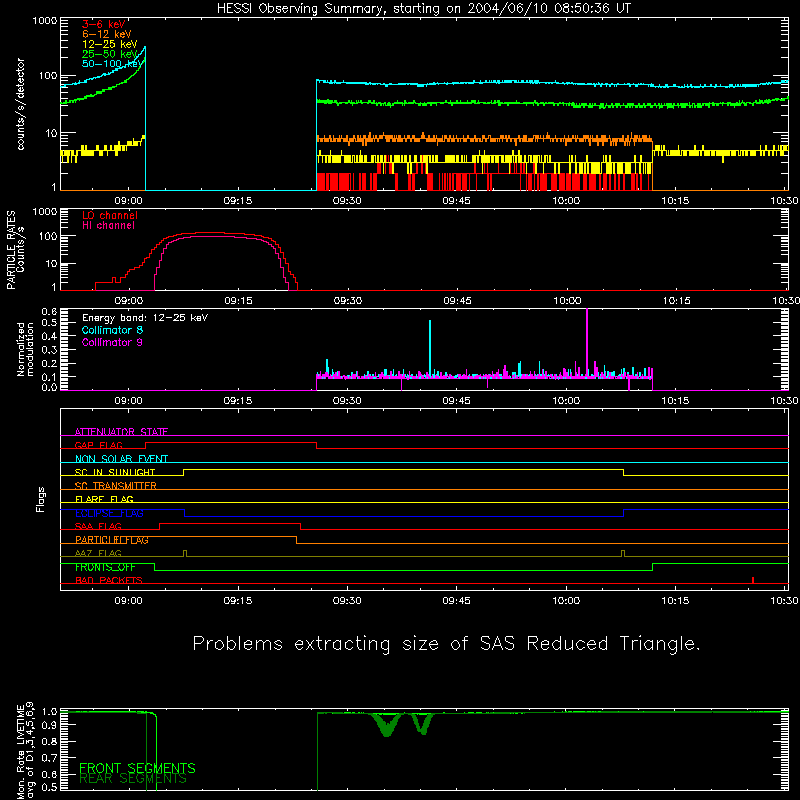Screen dimensions: 800x800
Task: Click the "Collimator 9" legend label
Action: point(112,342)
